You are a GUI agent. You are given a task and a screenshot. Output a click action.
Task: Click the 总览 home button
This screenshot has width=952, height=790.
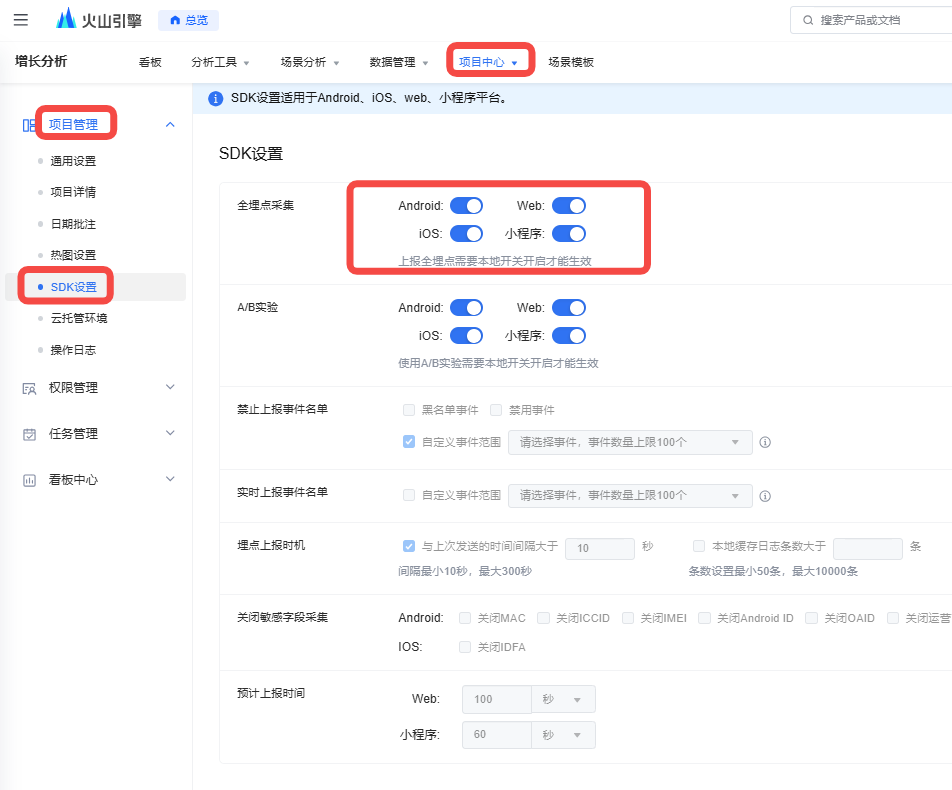coord(188,20)
